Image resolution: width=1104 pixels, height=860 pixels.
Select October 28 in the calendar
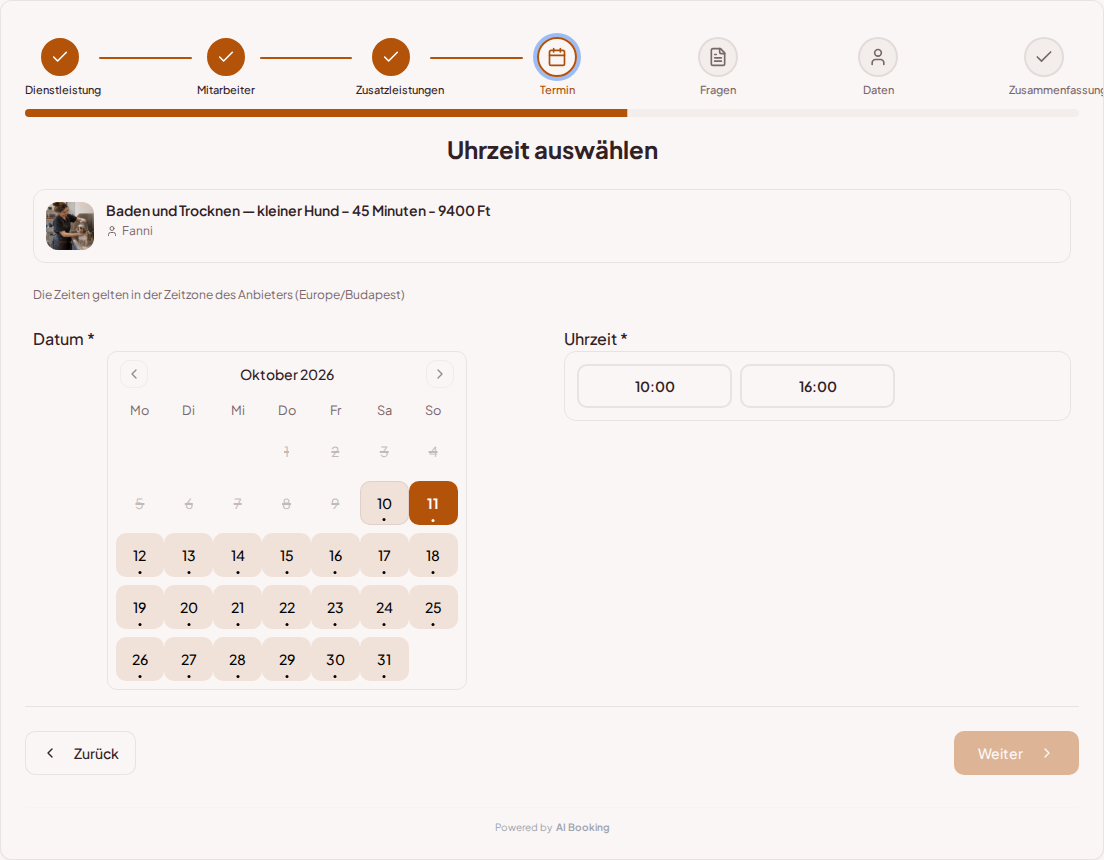coord(238,659)
